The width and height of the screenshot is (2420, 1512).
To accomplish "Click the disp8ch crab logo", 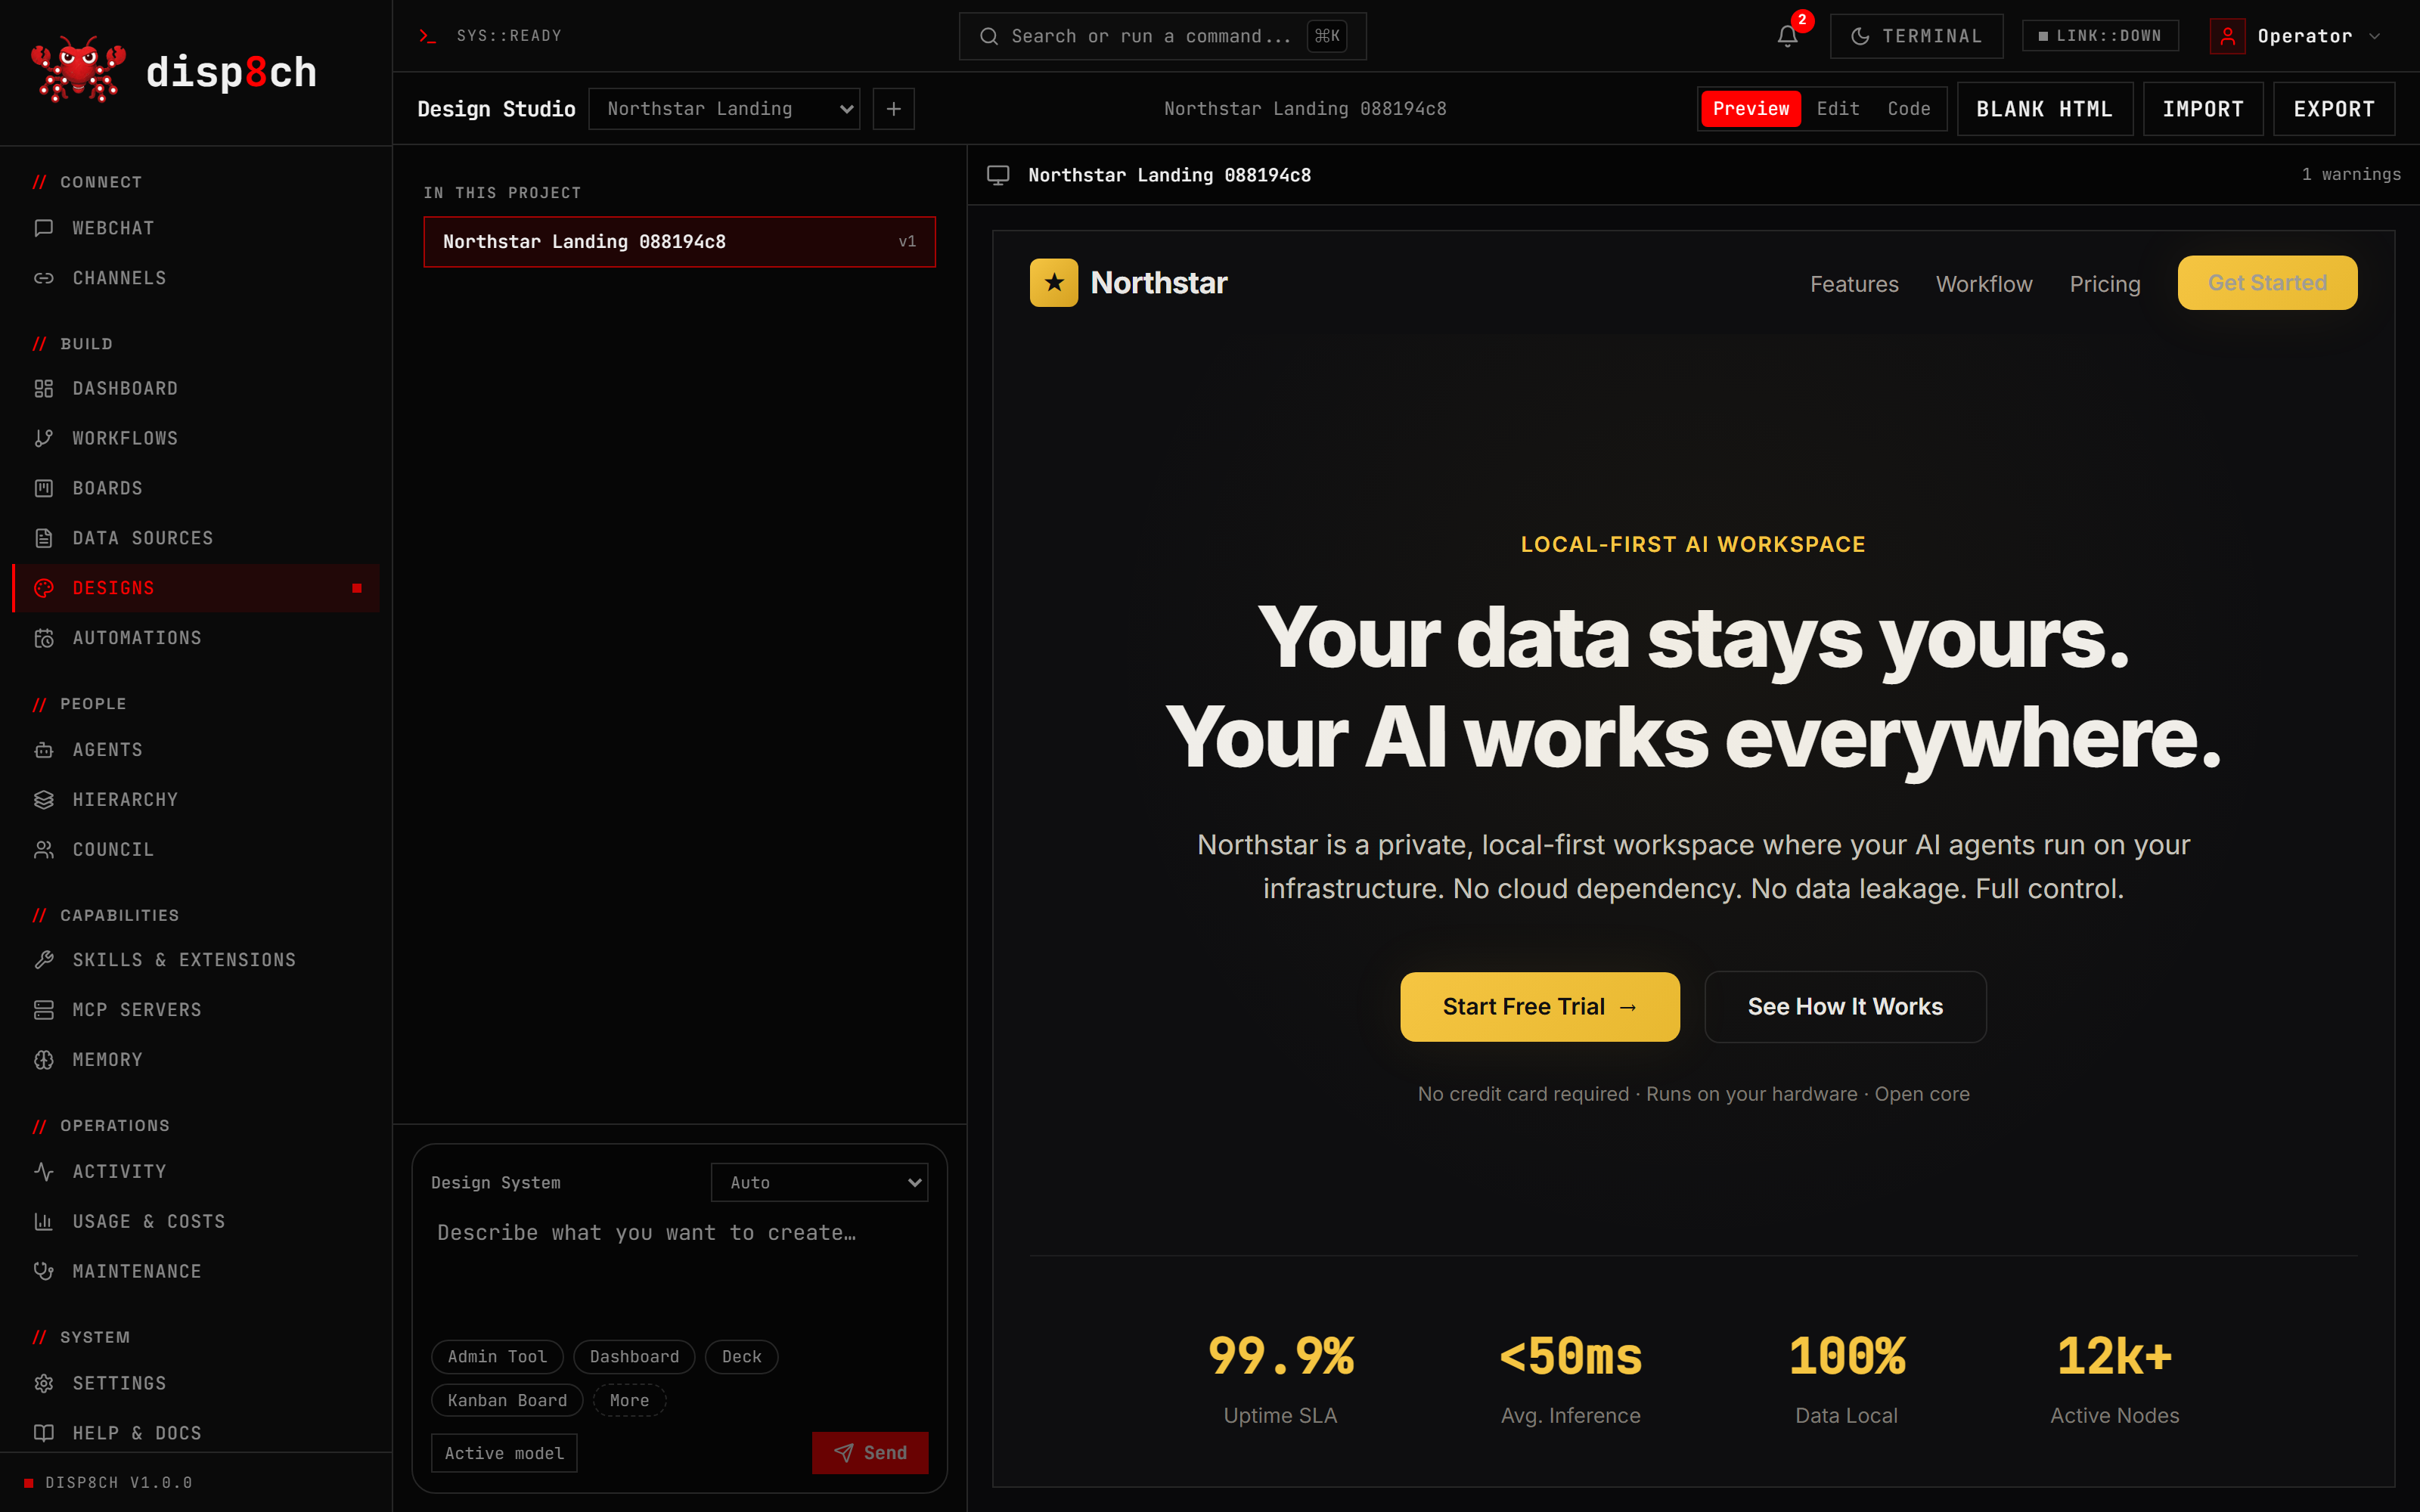I will (x=78, y=71).
